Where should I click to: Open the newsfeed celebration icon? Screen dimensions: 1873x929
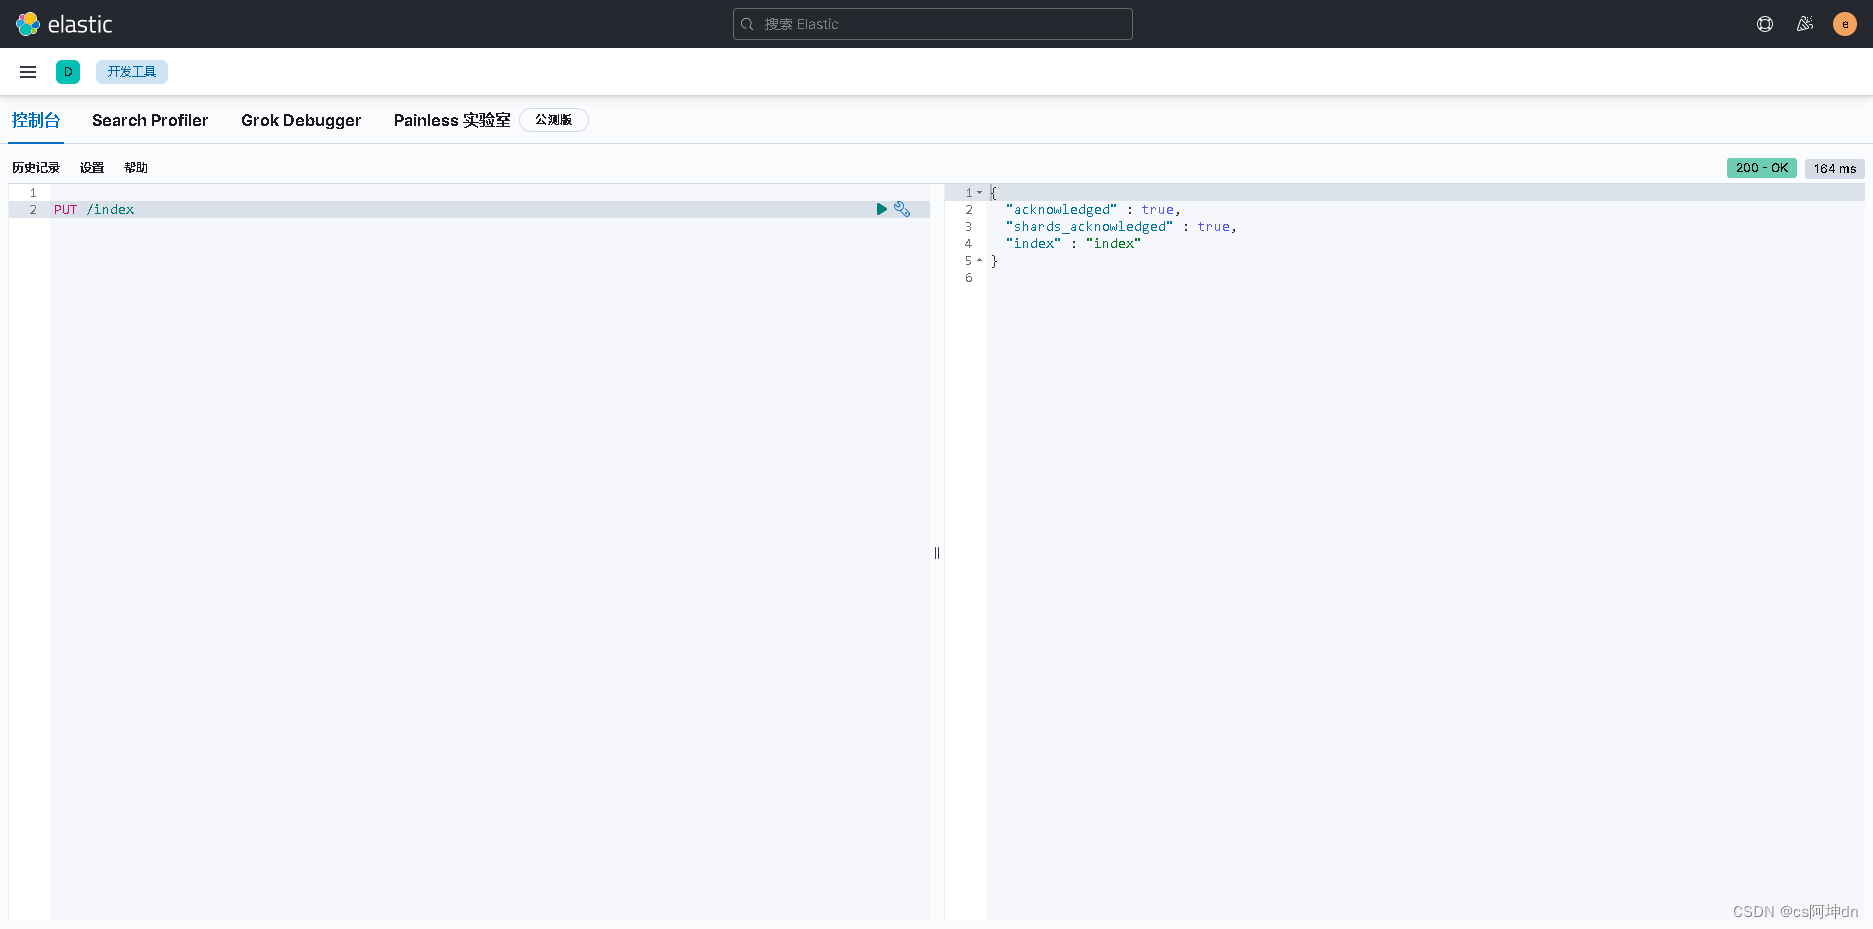click(1805, 24)
